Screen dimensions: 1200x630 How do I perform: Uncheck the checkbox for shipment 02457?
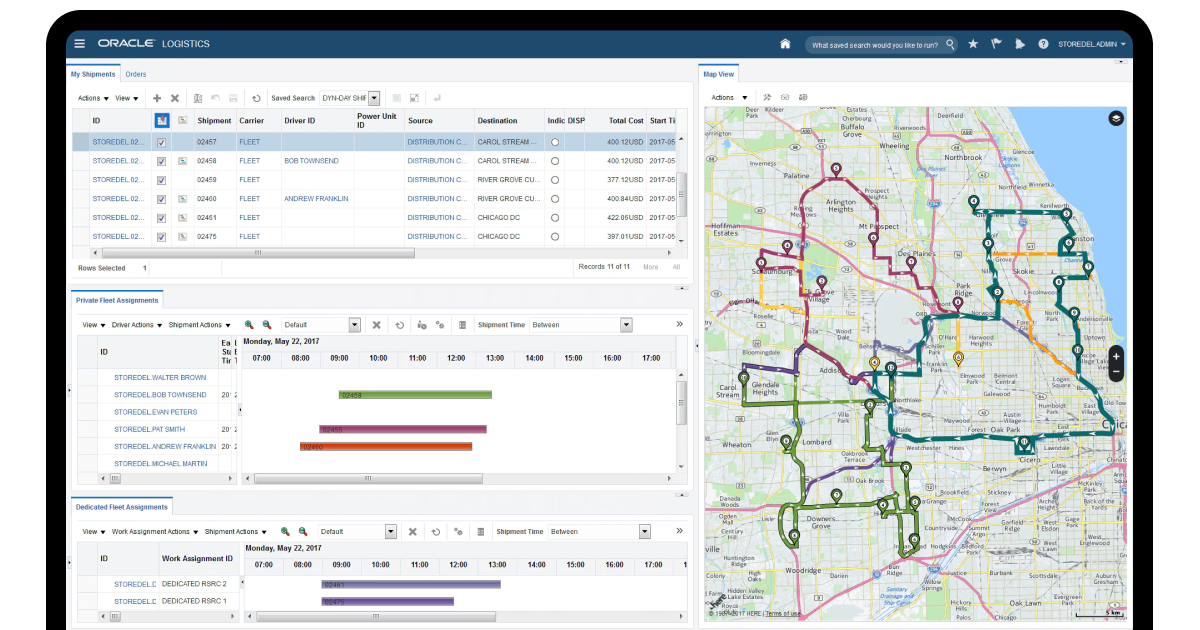162,142
